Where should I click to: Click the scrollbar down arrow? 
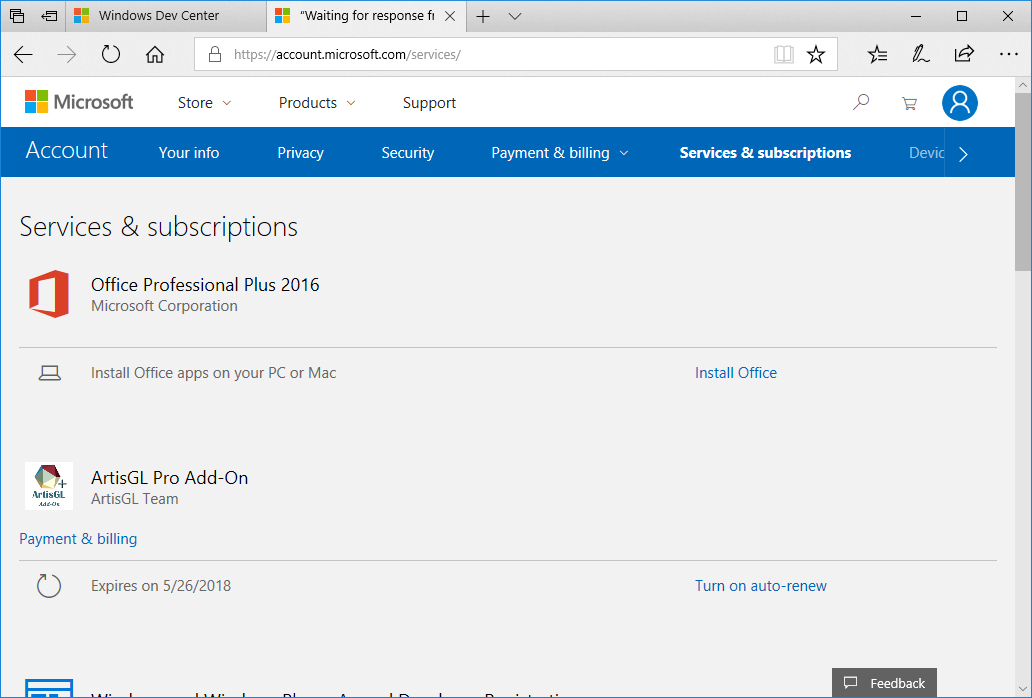click(x=1023, y=689)
